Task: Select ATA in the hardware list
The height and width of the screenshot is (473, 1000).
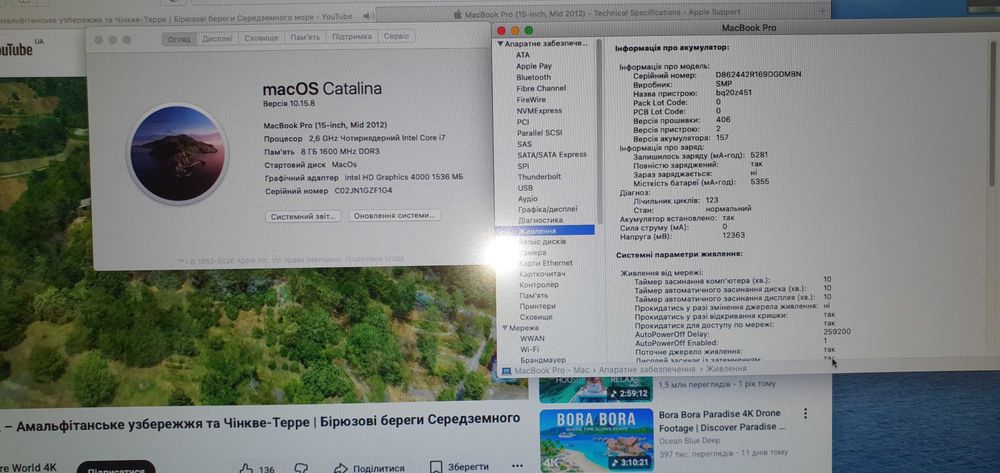Action: click(523, 55)
